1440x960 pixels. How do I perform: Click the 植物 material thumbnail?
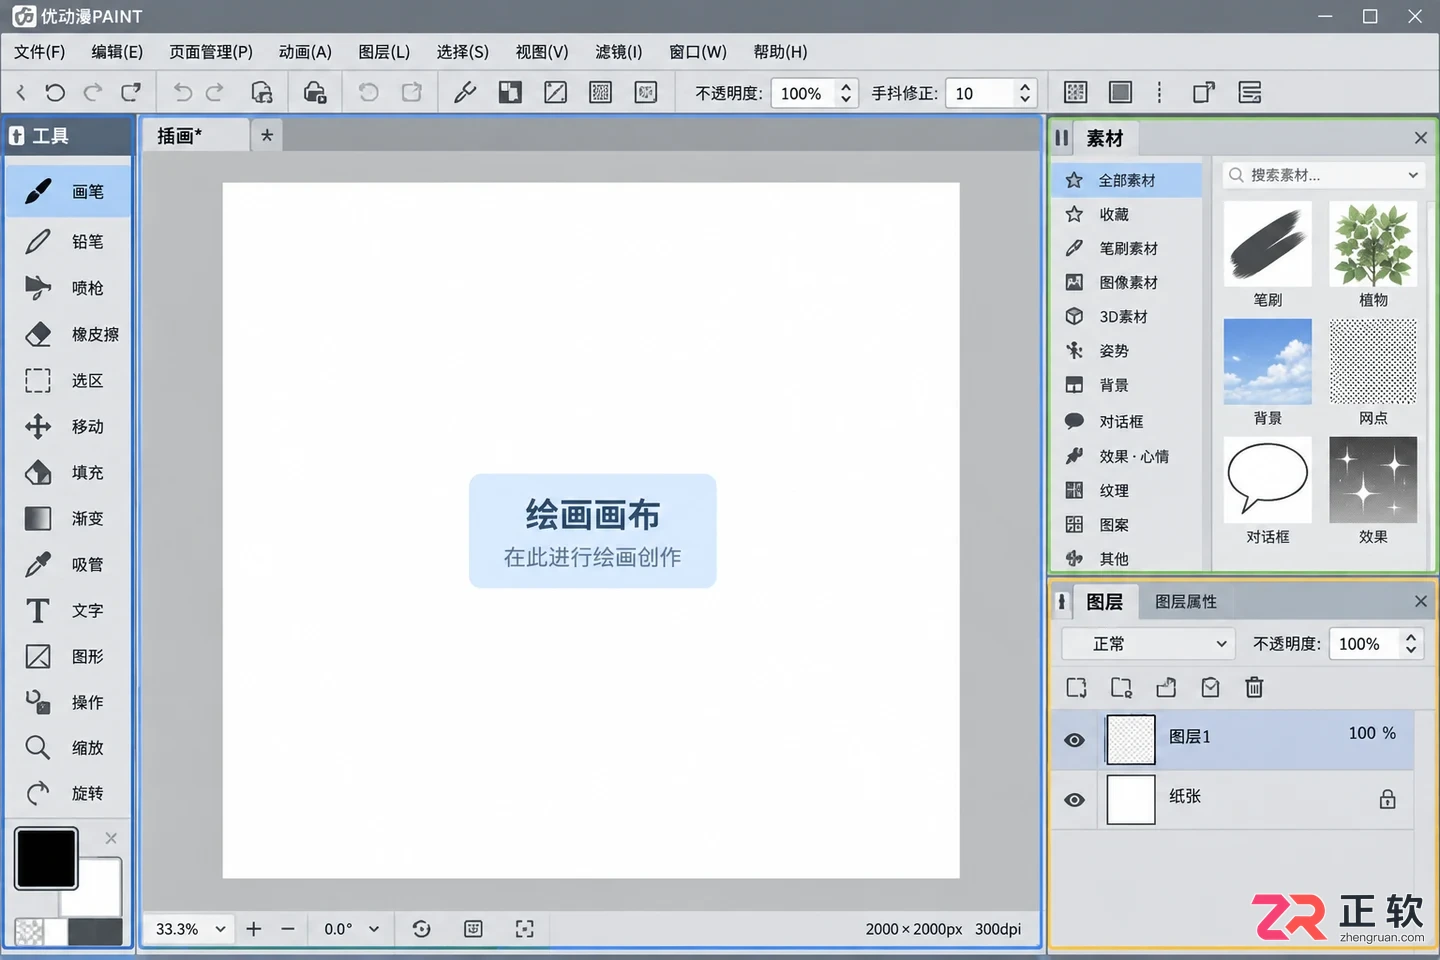(1373, 245)
